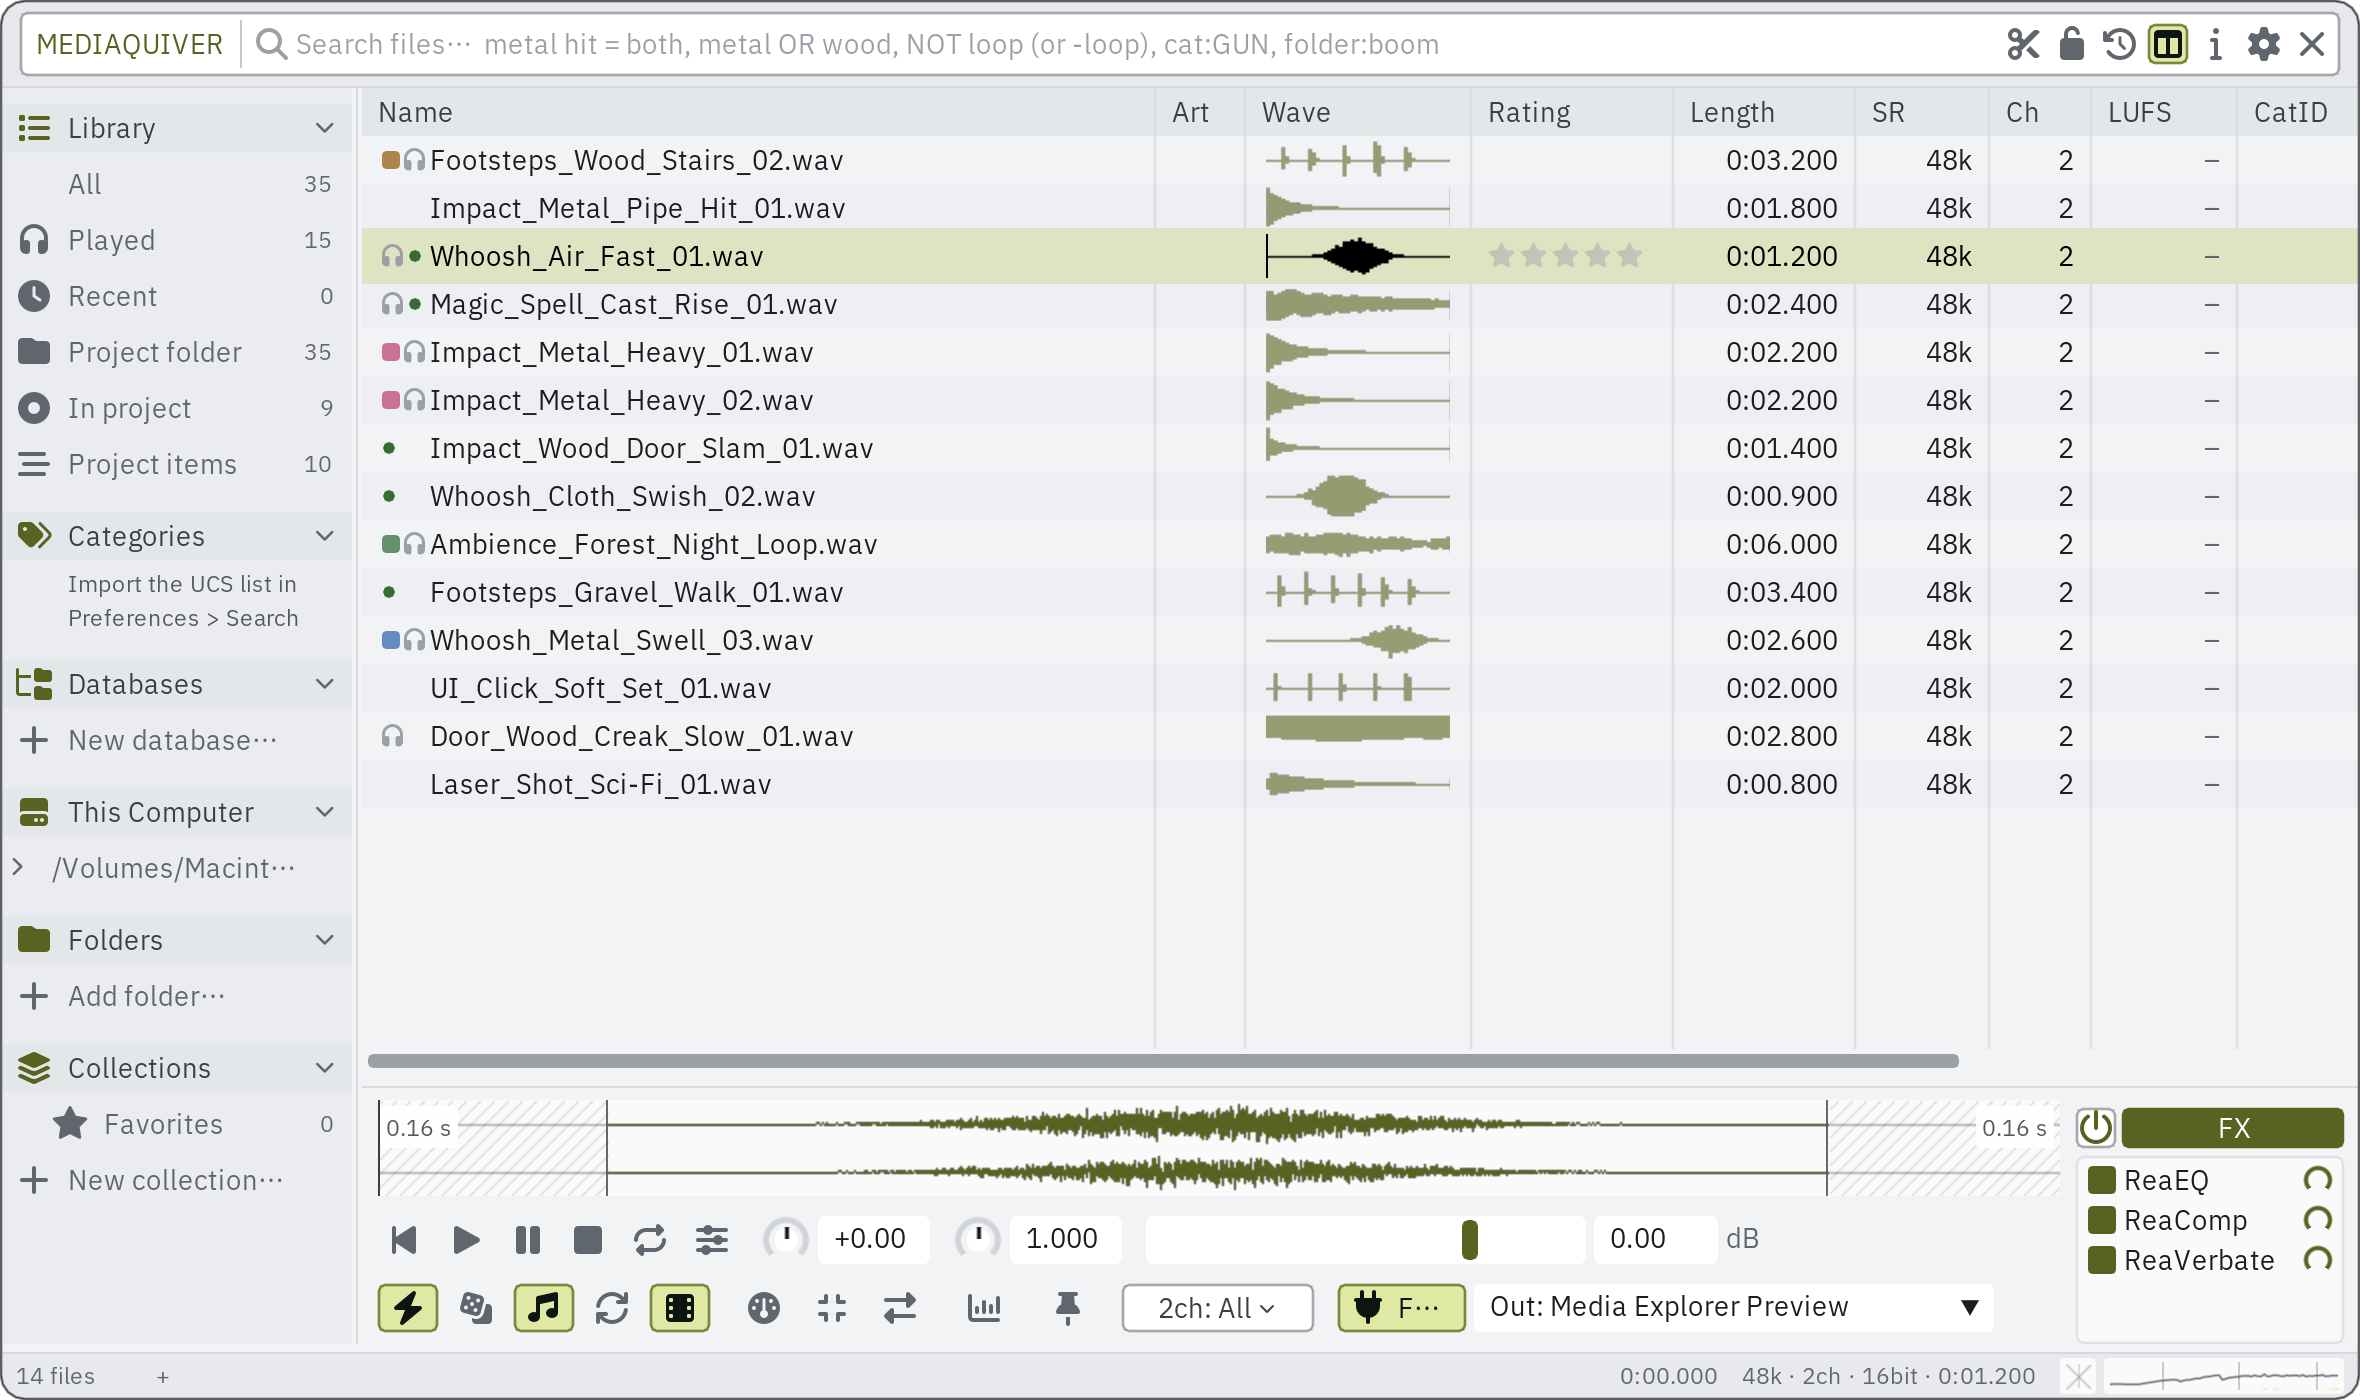Screen dimensions: 2360x1400
Task: Toggle the column layout icon in the top bar
Action: pos(2167,44)
